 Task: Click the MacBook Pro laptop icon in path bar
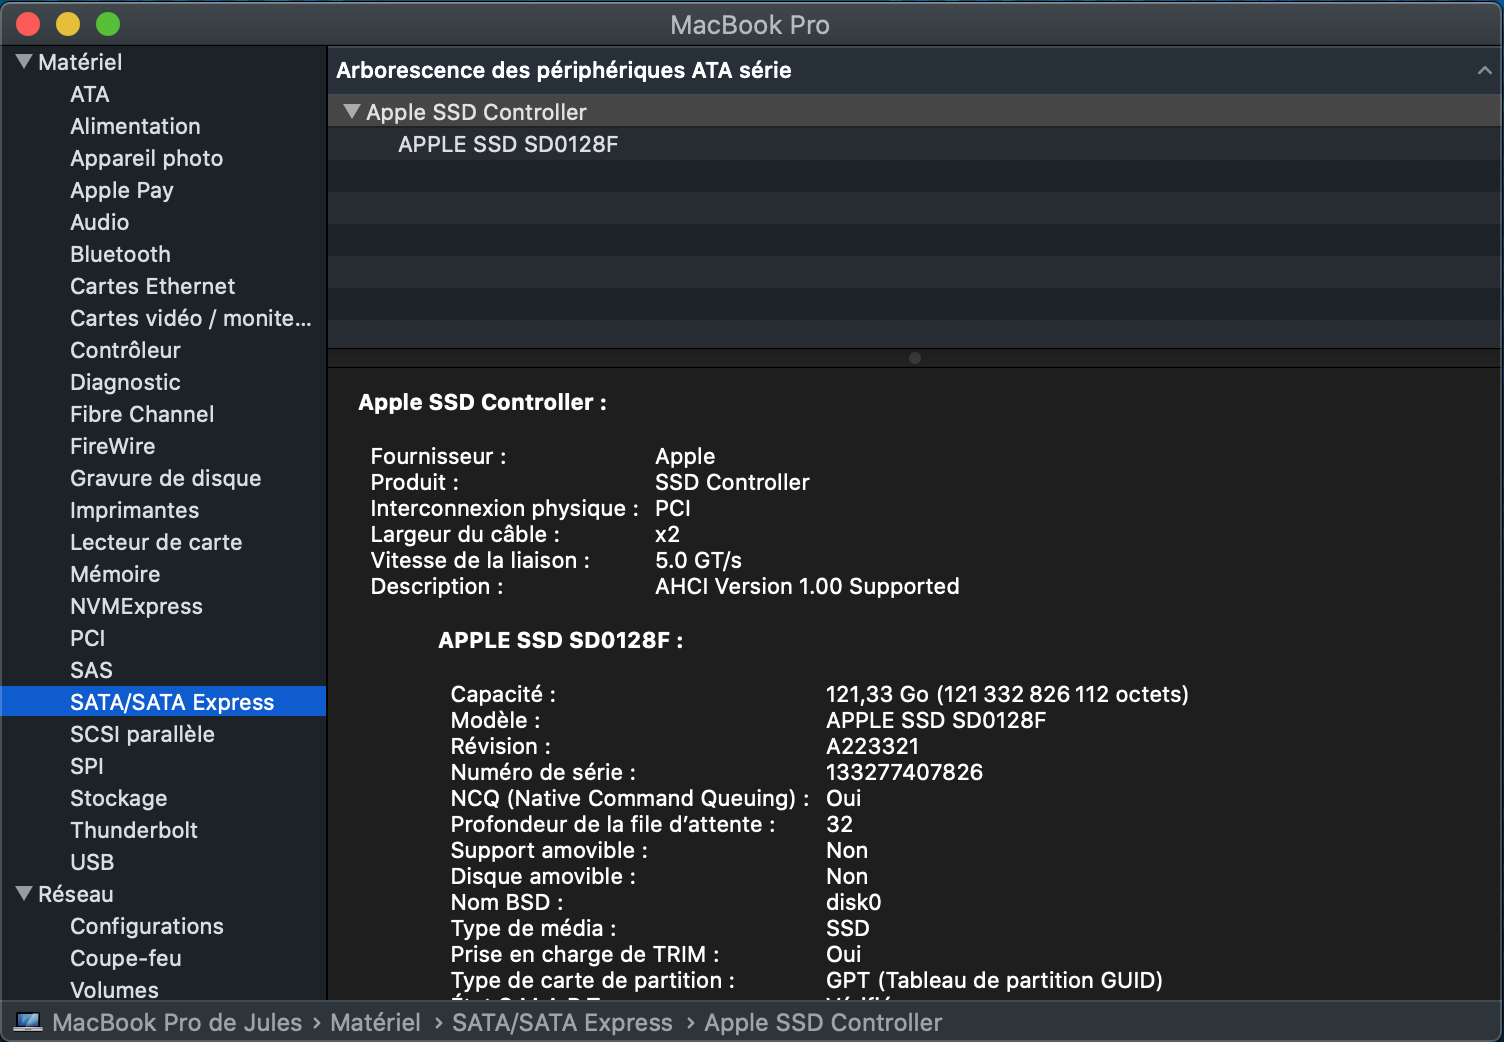[28, 1022]
